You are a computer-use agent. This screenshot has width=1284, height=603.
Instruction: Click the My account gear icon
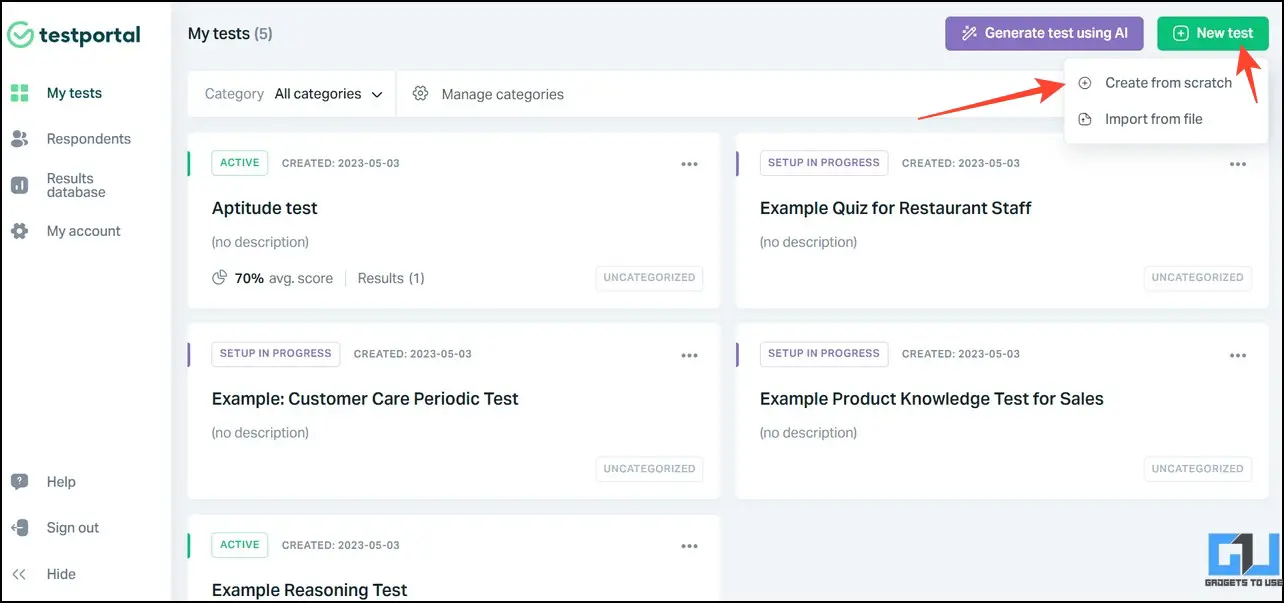click(x=19, y=231)
